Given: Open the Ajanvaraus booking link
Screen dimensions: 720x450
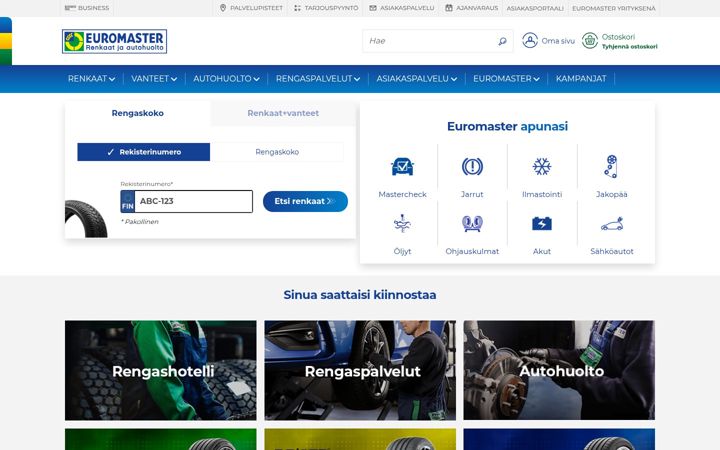Looking at the screenshot, I should tap(477, 8).
